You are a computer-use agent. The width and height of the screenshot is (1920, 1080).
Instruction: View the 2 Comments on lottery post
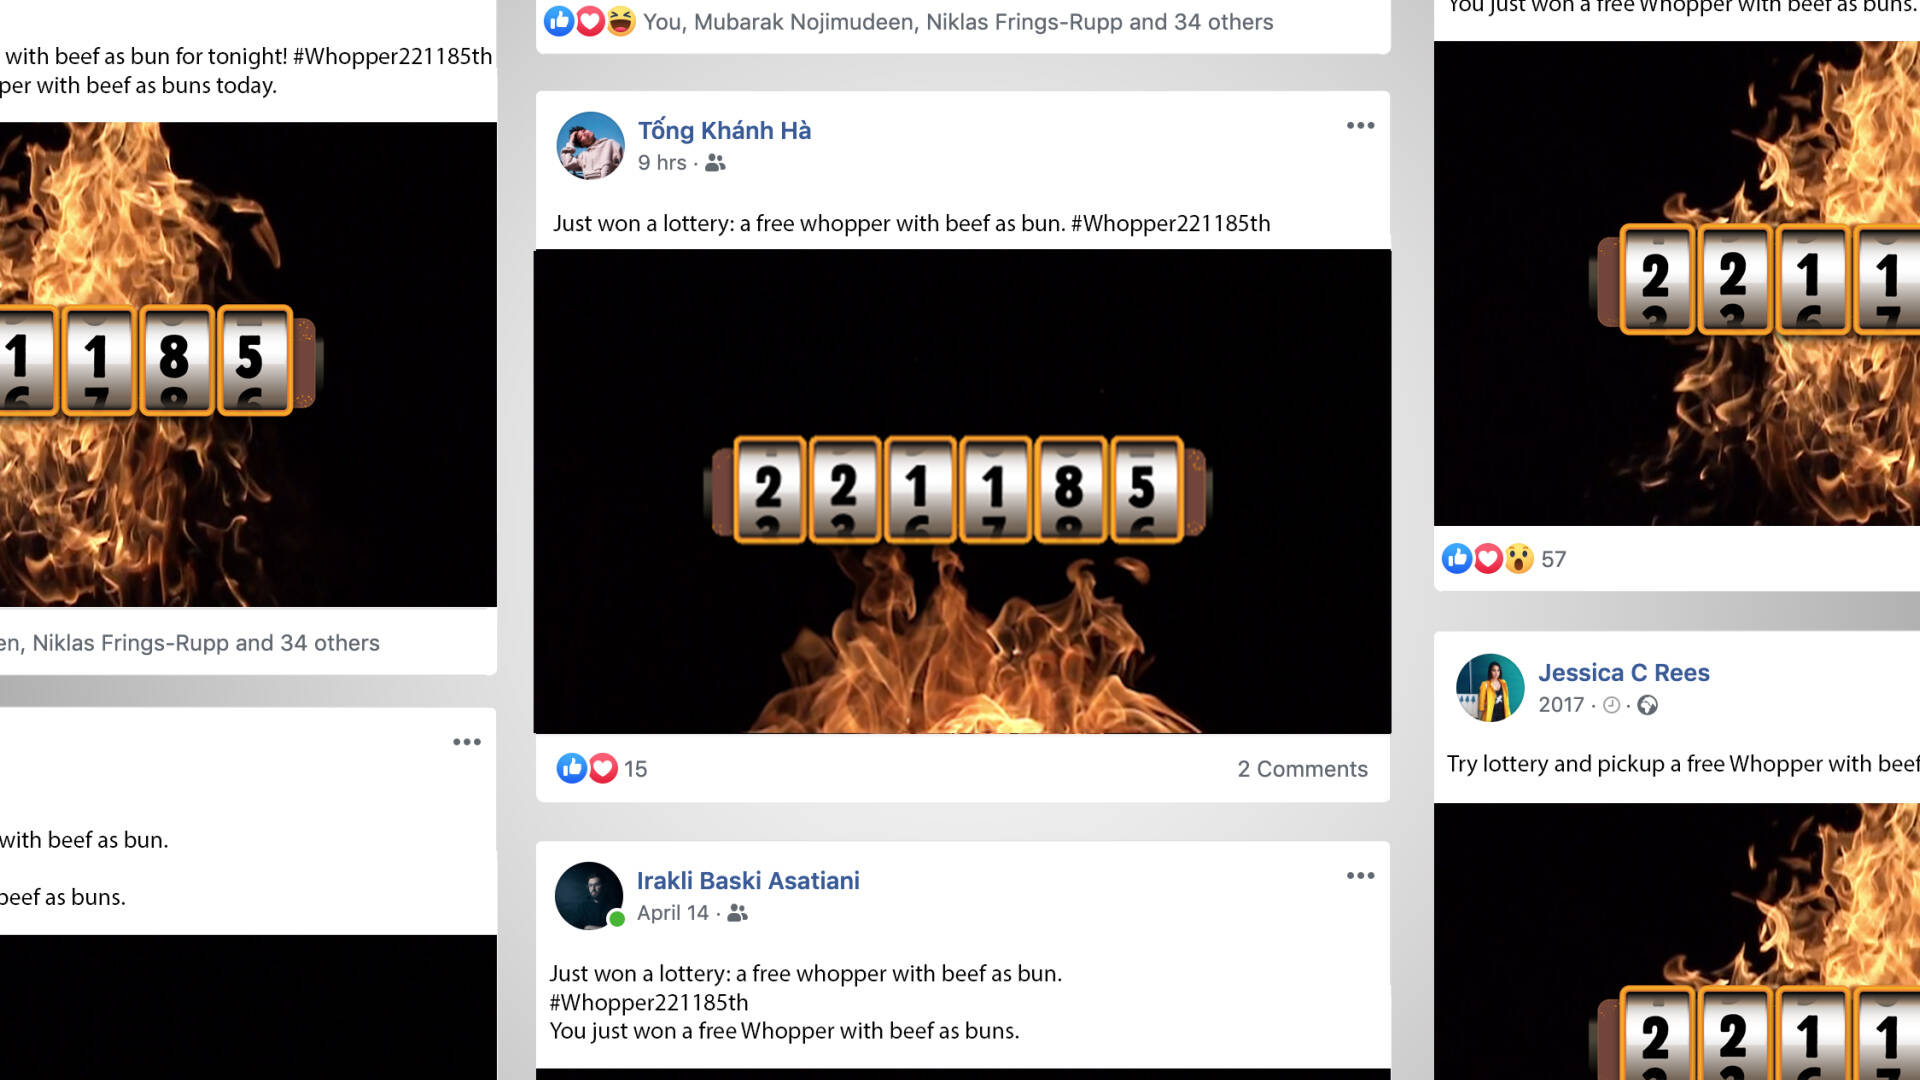[1302, 769]
